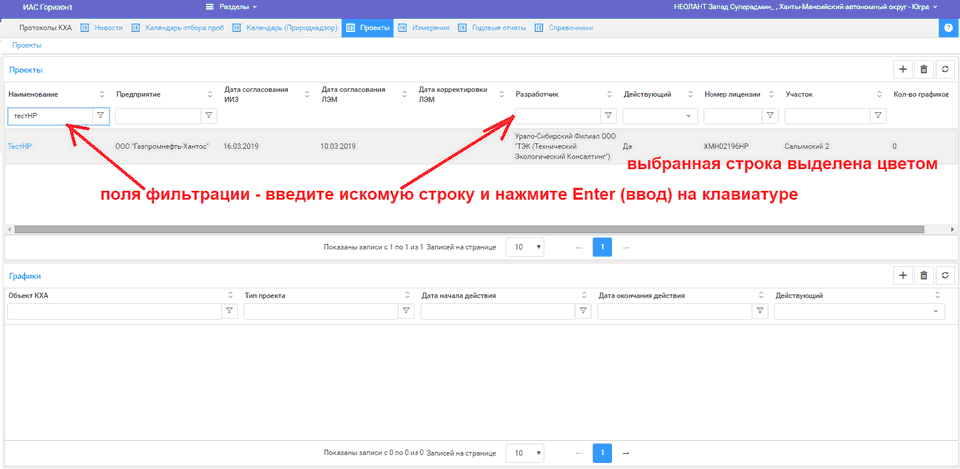The image size is (960, 469).
Task: Apply filter icon for Предприятие column
Action: point(209,116)
